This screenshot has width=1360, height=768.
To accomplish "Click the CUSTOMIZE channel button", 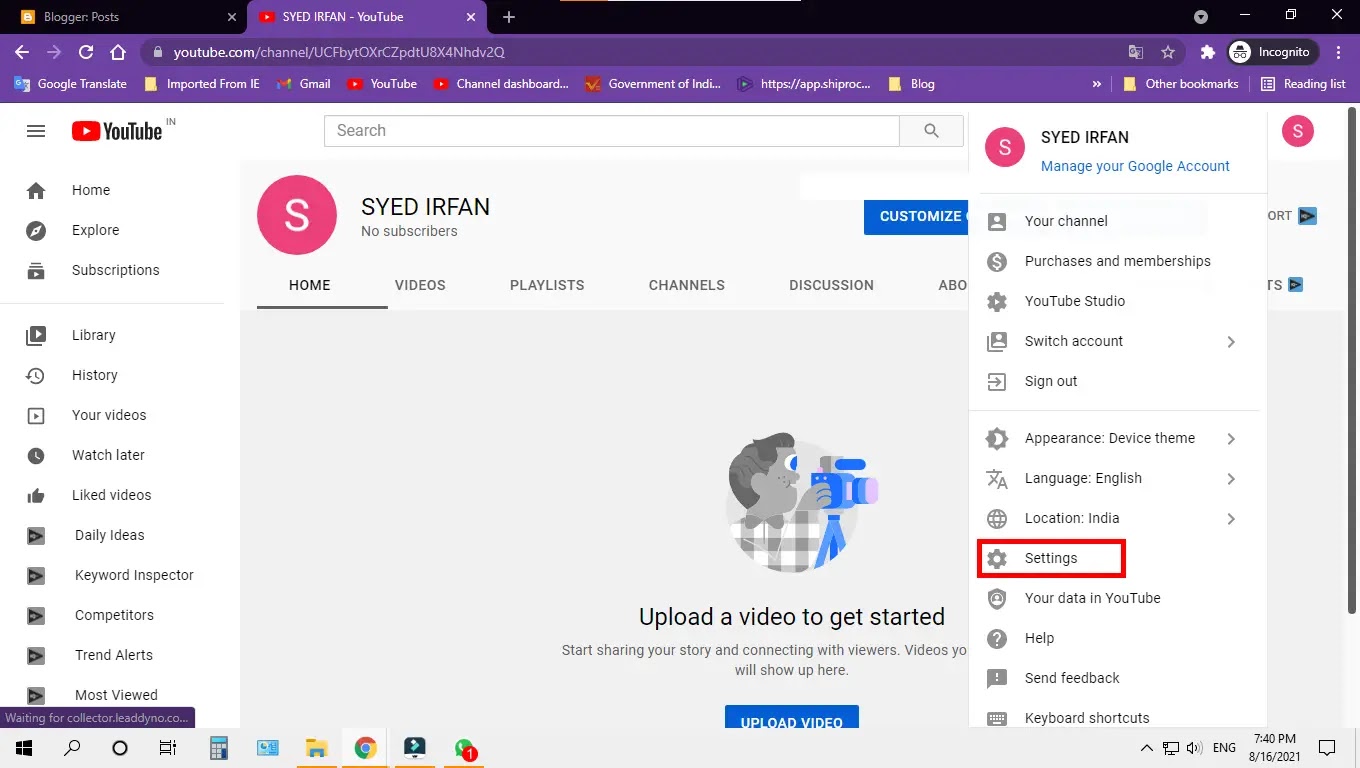I will [916, 216].
